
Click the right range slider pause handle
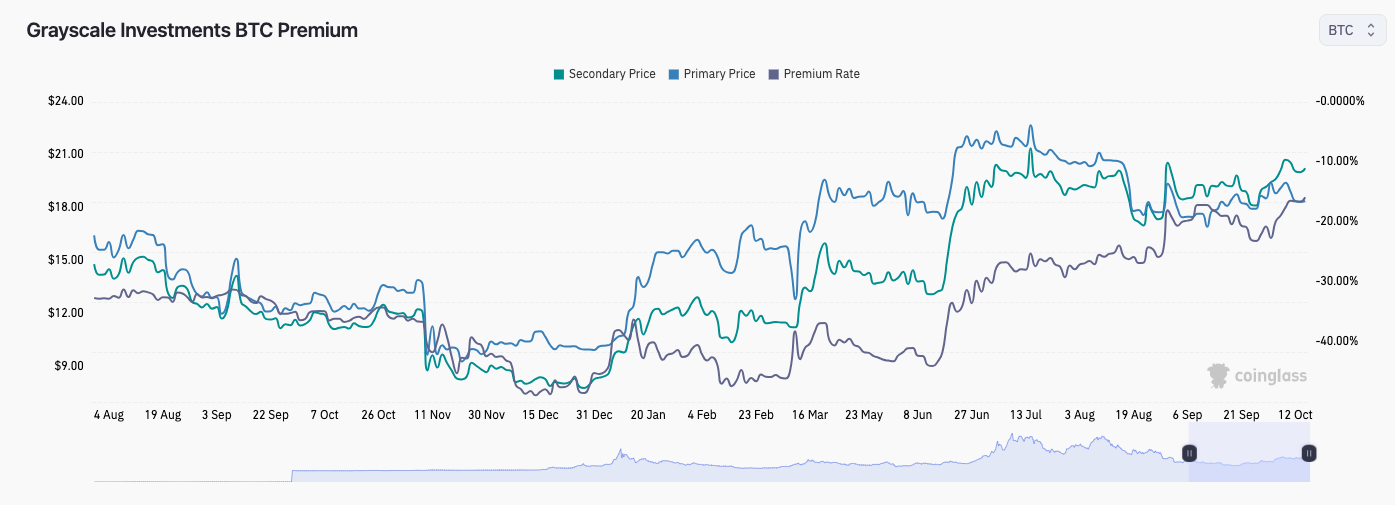[1308, 453]
